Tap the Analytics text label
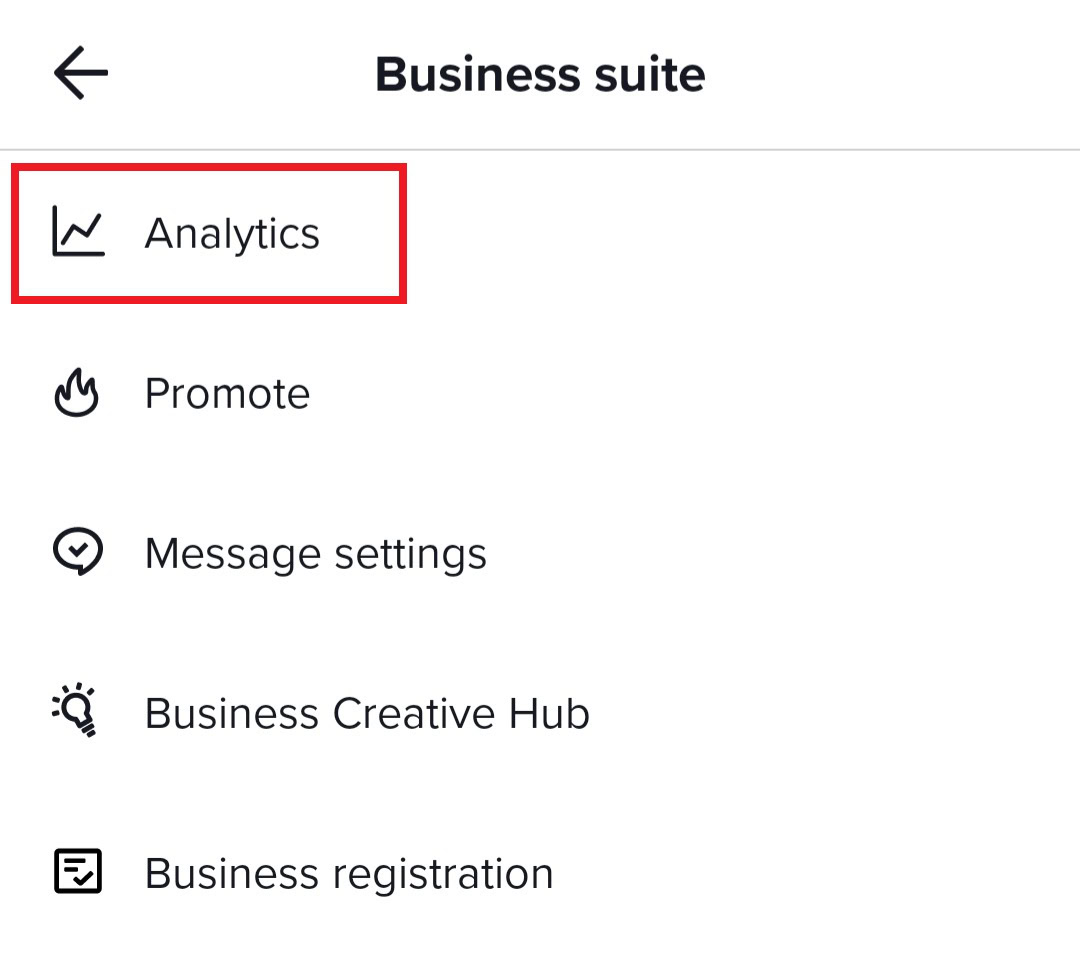 tap(232, 234)
